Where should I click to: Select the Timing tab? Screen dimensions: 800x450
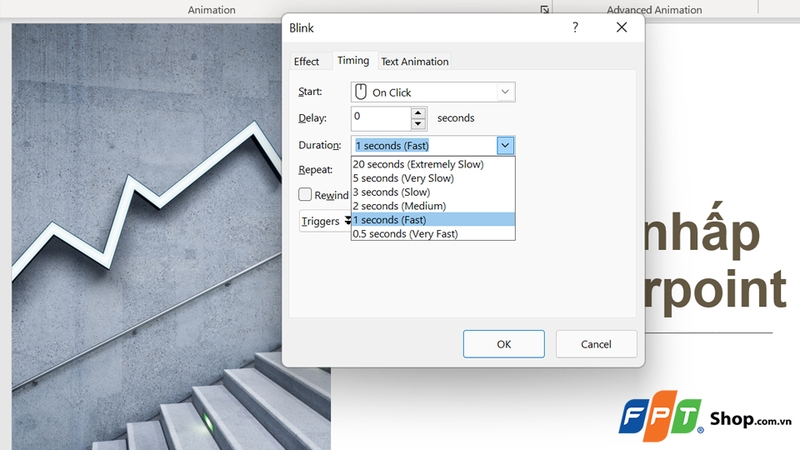click(353, 60)
